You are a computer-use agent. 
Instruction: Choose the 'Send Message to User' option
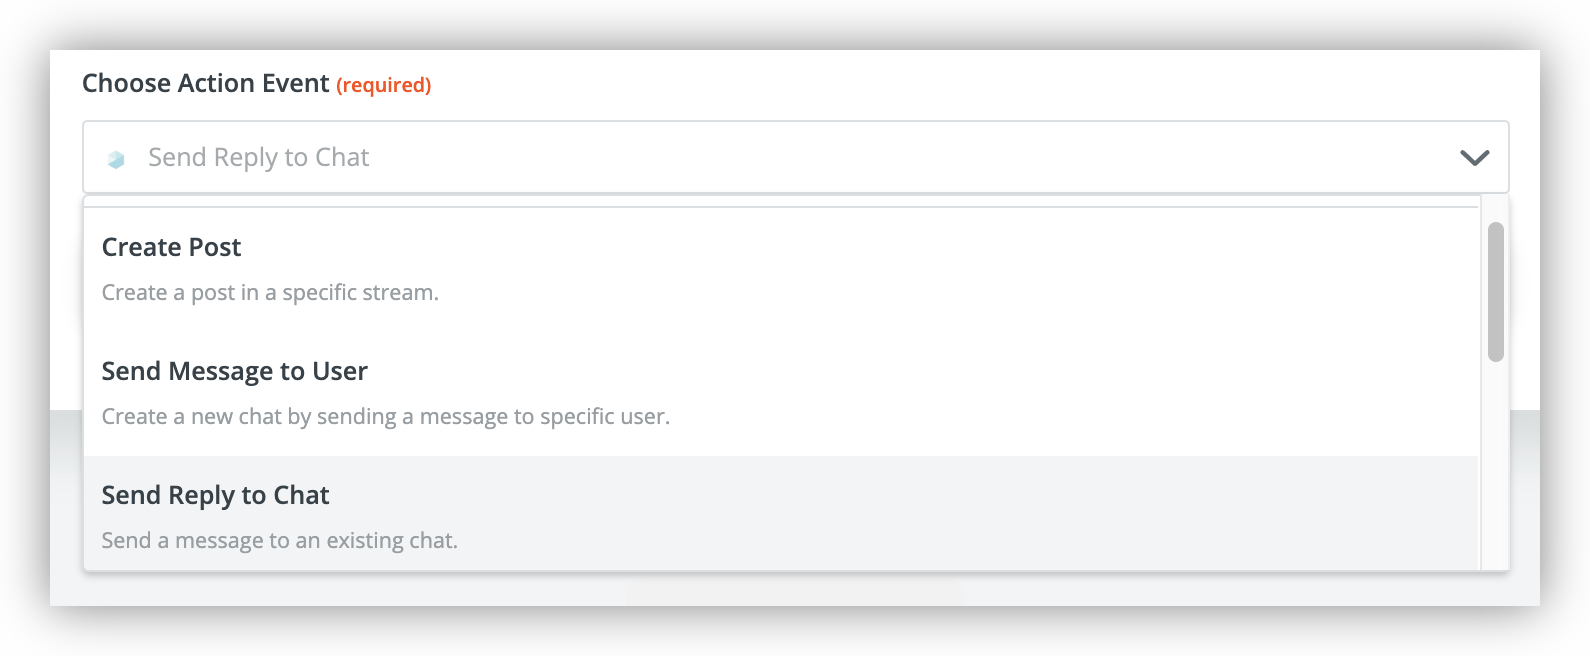(x=781, y=394)
